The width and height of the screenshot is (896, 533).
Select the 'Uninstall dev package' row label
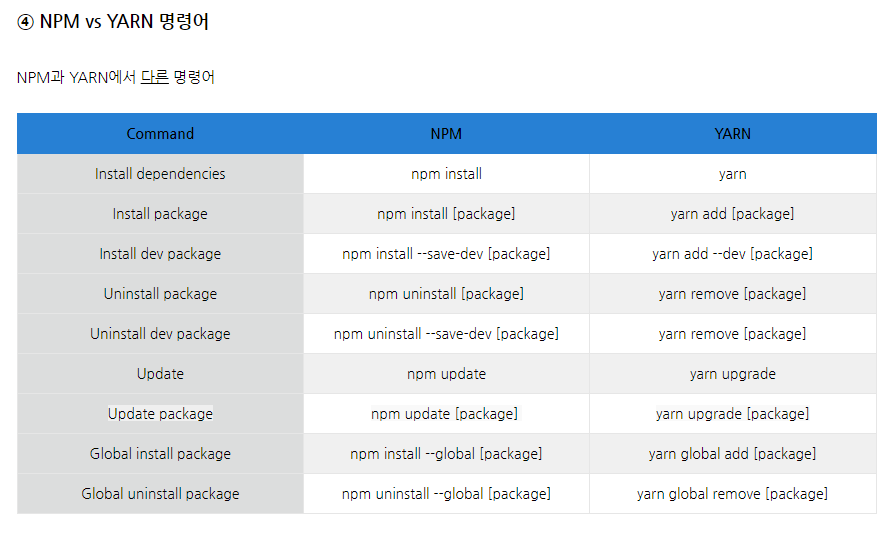pyautogui.click(x=160, y=334)
